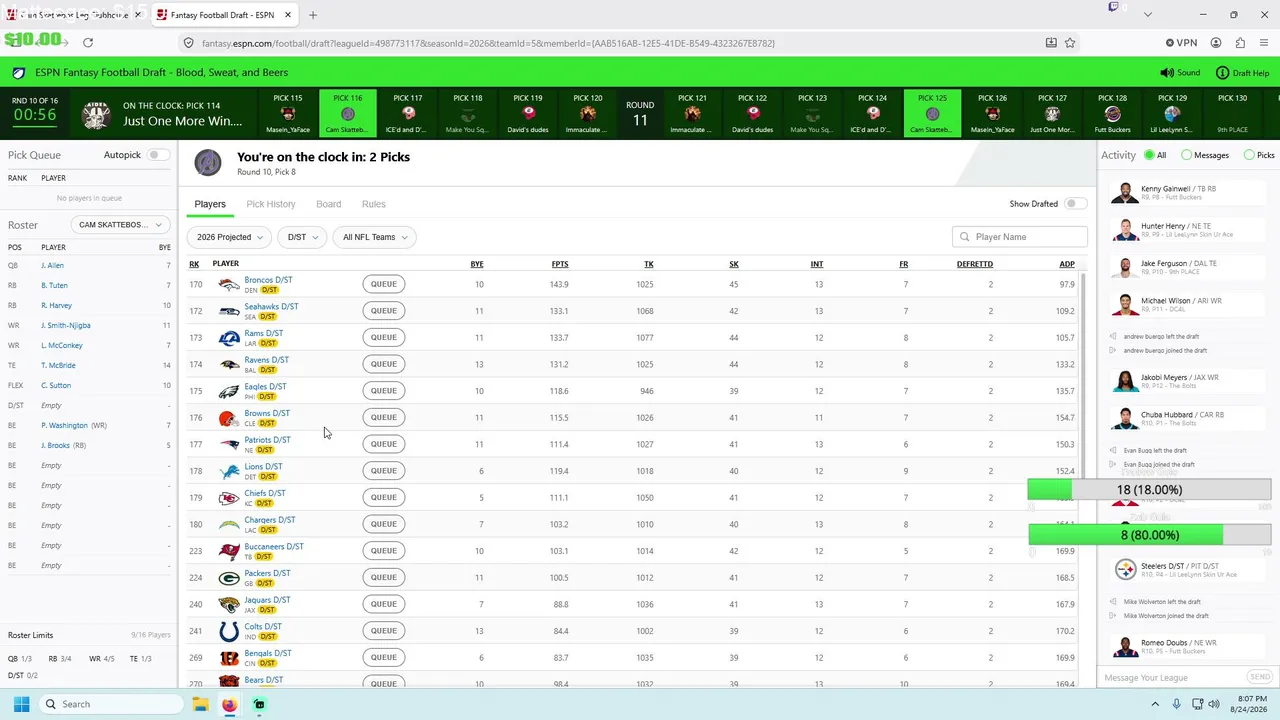
Task: Click the Ravens D/ST team logo
Action: point(229,364)
